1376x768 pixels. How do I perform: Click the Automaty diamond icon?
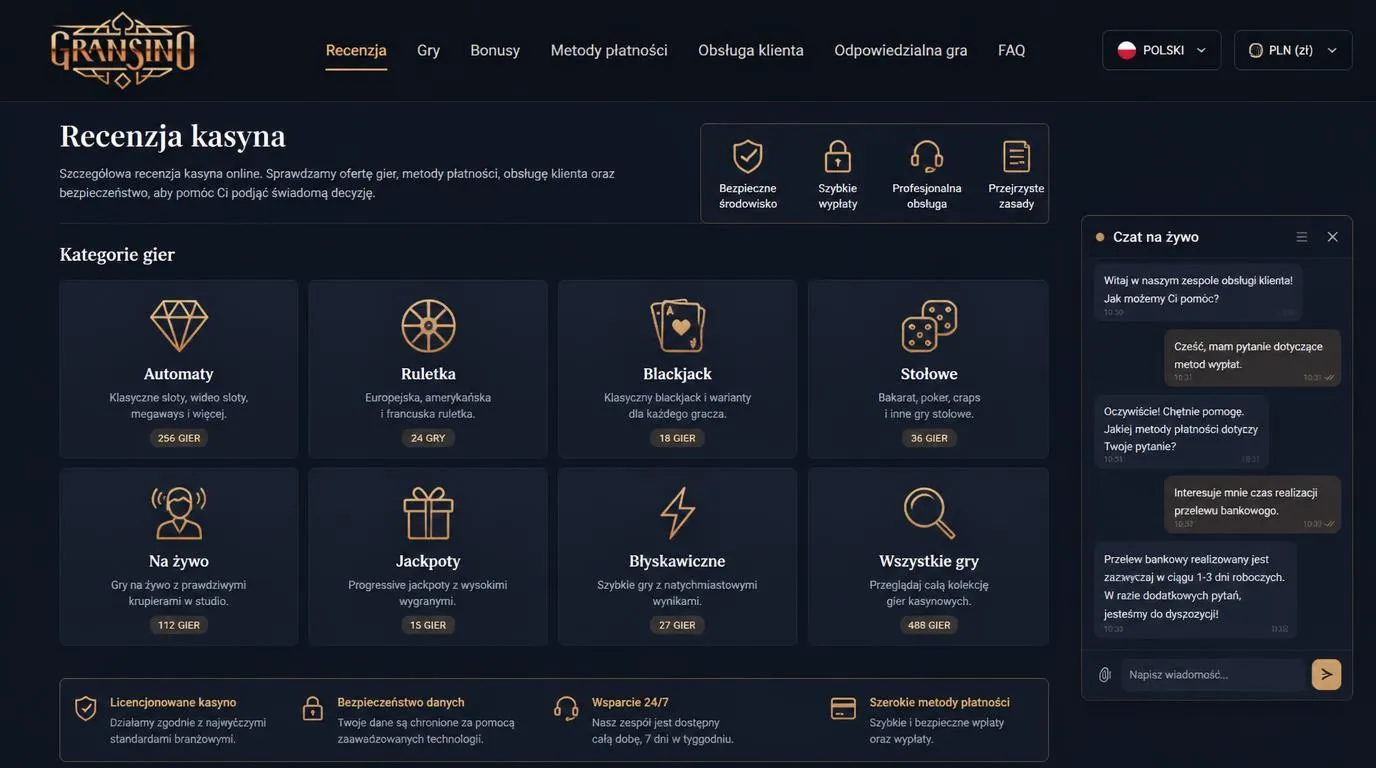point(179,326)
